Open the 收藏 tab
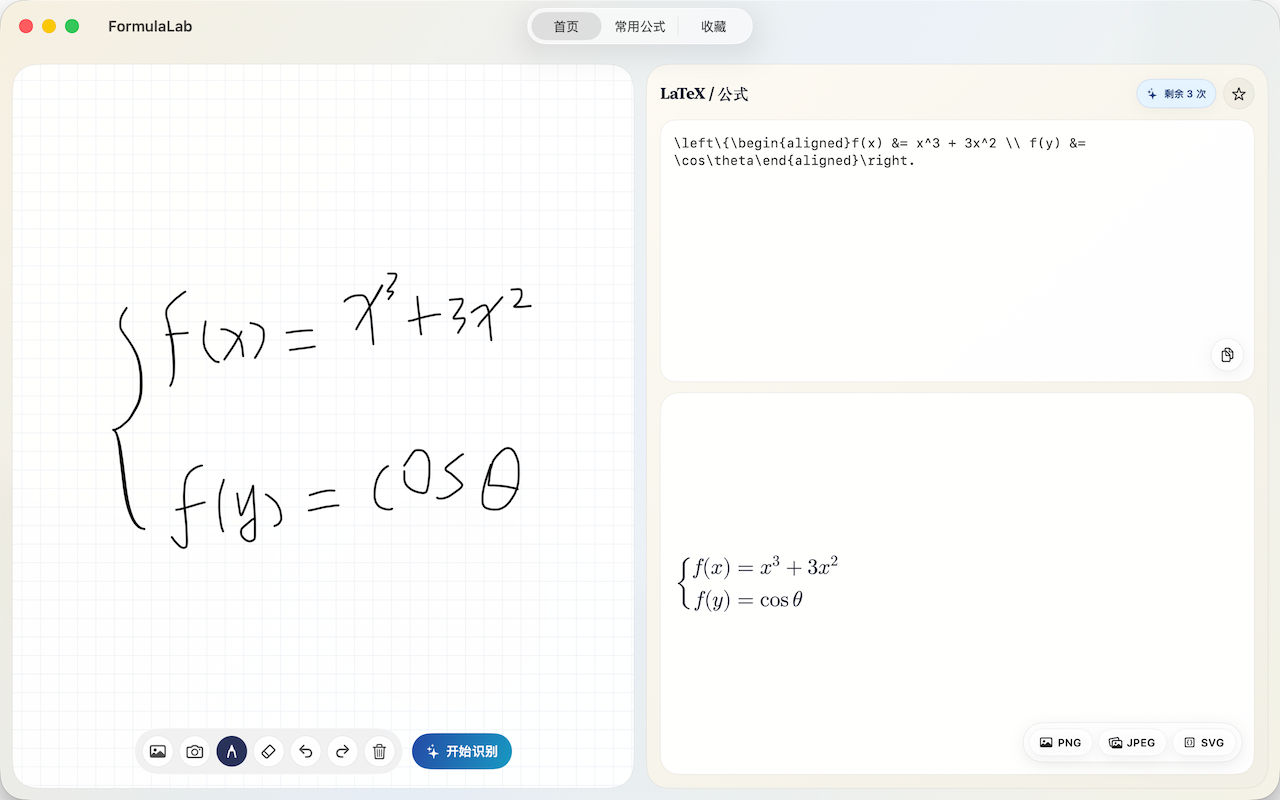Image resolution: width=1280 pixels, height=800 pixels. pyautogui.click(x=714, y=26)
